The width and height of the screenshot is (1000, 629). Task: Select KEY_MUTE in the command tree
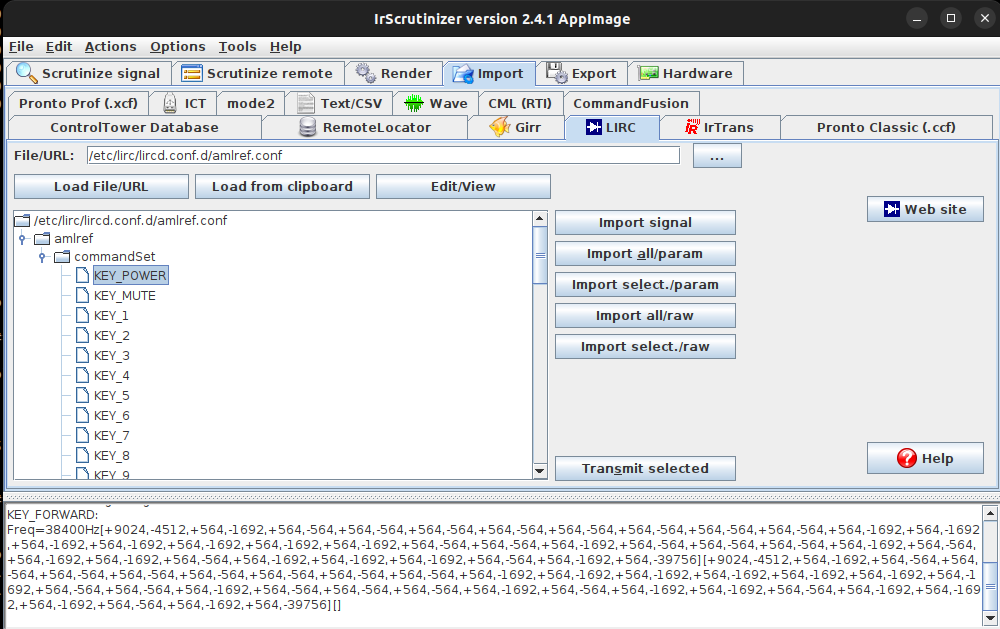(x=124, y=296)
